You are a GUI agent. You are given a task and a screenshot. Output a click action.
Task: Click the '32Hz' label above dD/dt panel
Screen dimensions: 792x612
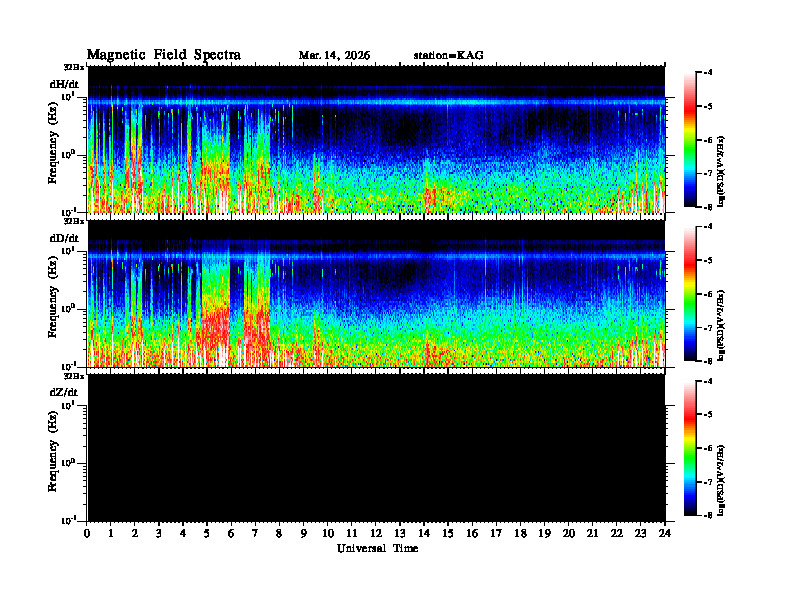[x=74, y=221]
